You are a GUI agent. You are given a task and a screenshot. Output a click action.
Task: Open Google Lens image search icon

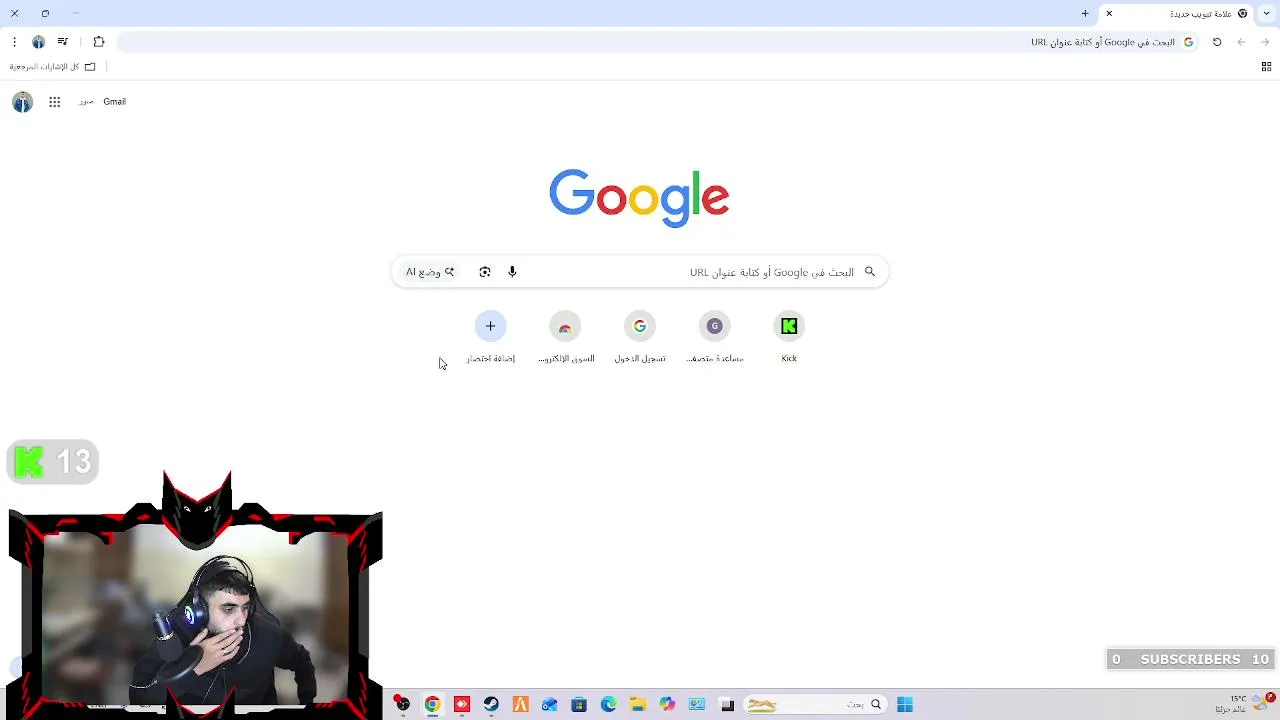(485, 272)
